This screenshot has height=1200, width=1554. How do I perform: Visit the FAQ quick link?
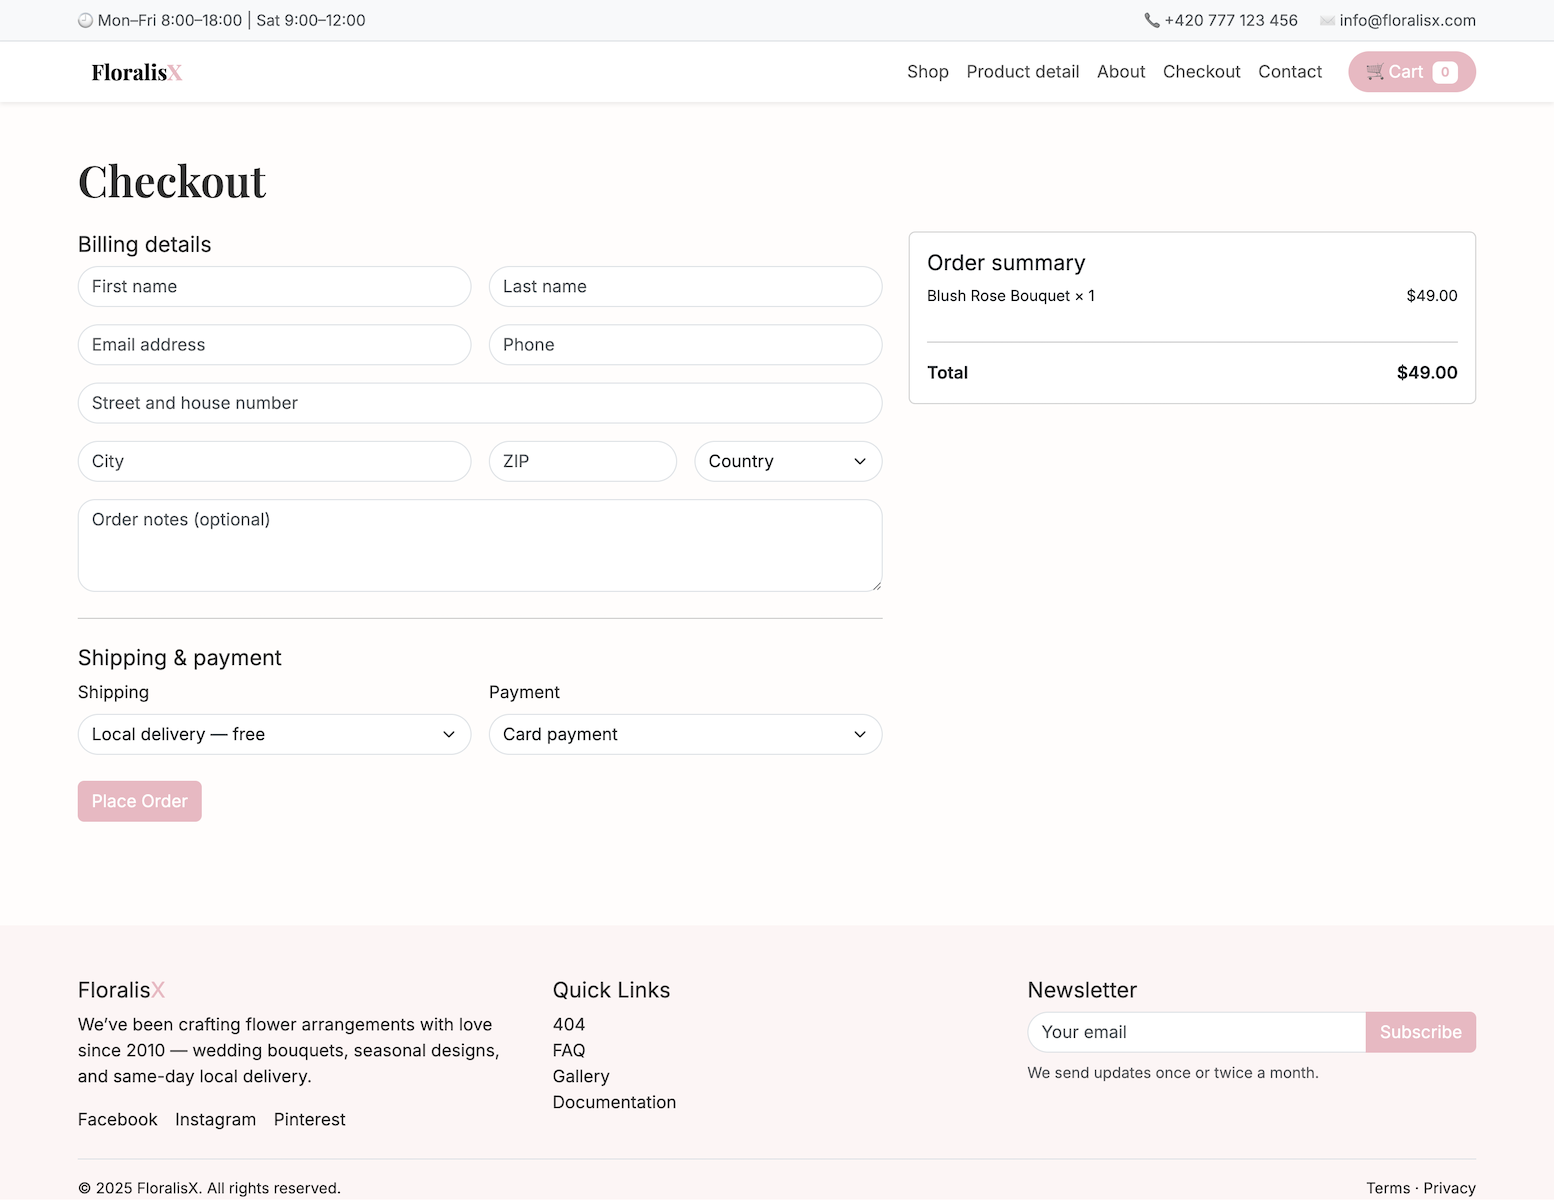pyautogui.click(x=569, y=1050)
